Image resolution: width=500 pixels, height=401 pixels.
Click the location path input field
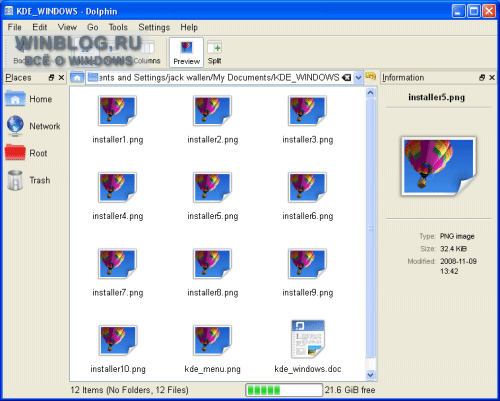coord(220,78)
